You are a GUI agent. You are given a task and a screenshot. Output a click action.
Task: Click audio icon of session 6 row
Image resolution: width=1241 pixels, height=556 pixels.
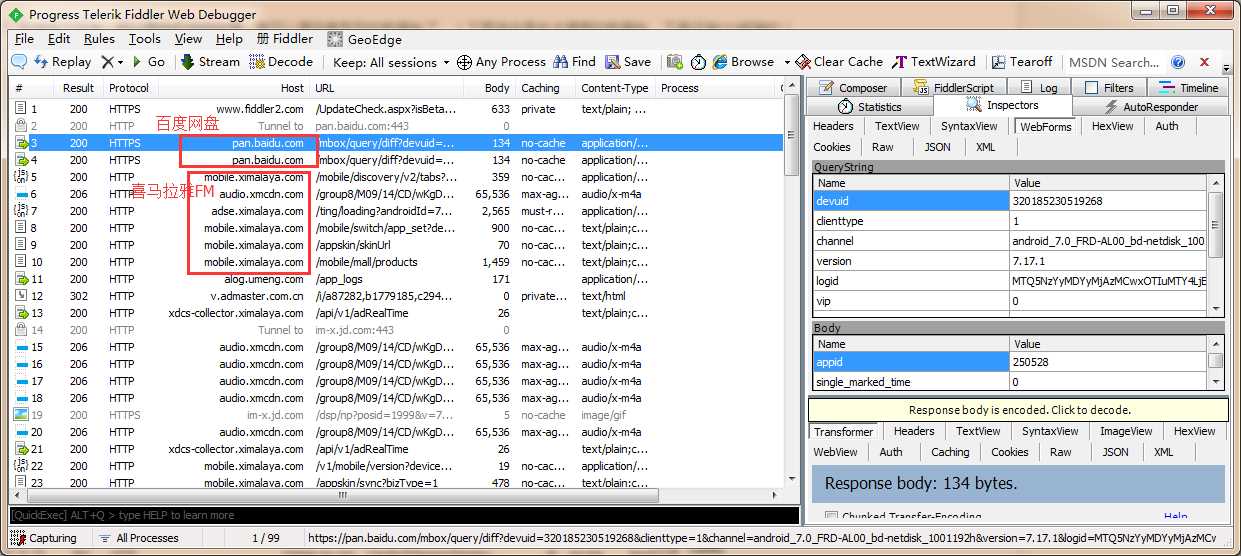click(x=21, y=194)
